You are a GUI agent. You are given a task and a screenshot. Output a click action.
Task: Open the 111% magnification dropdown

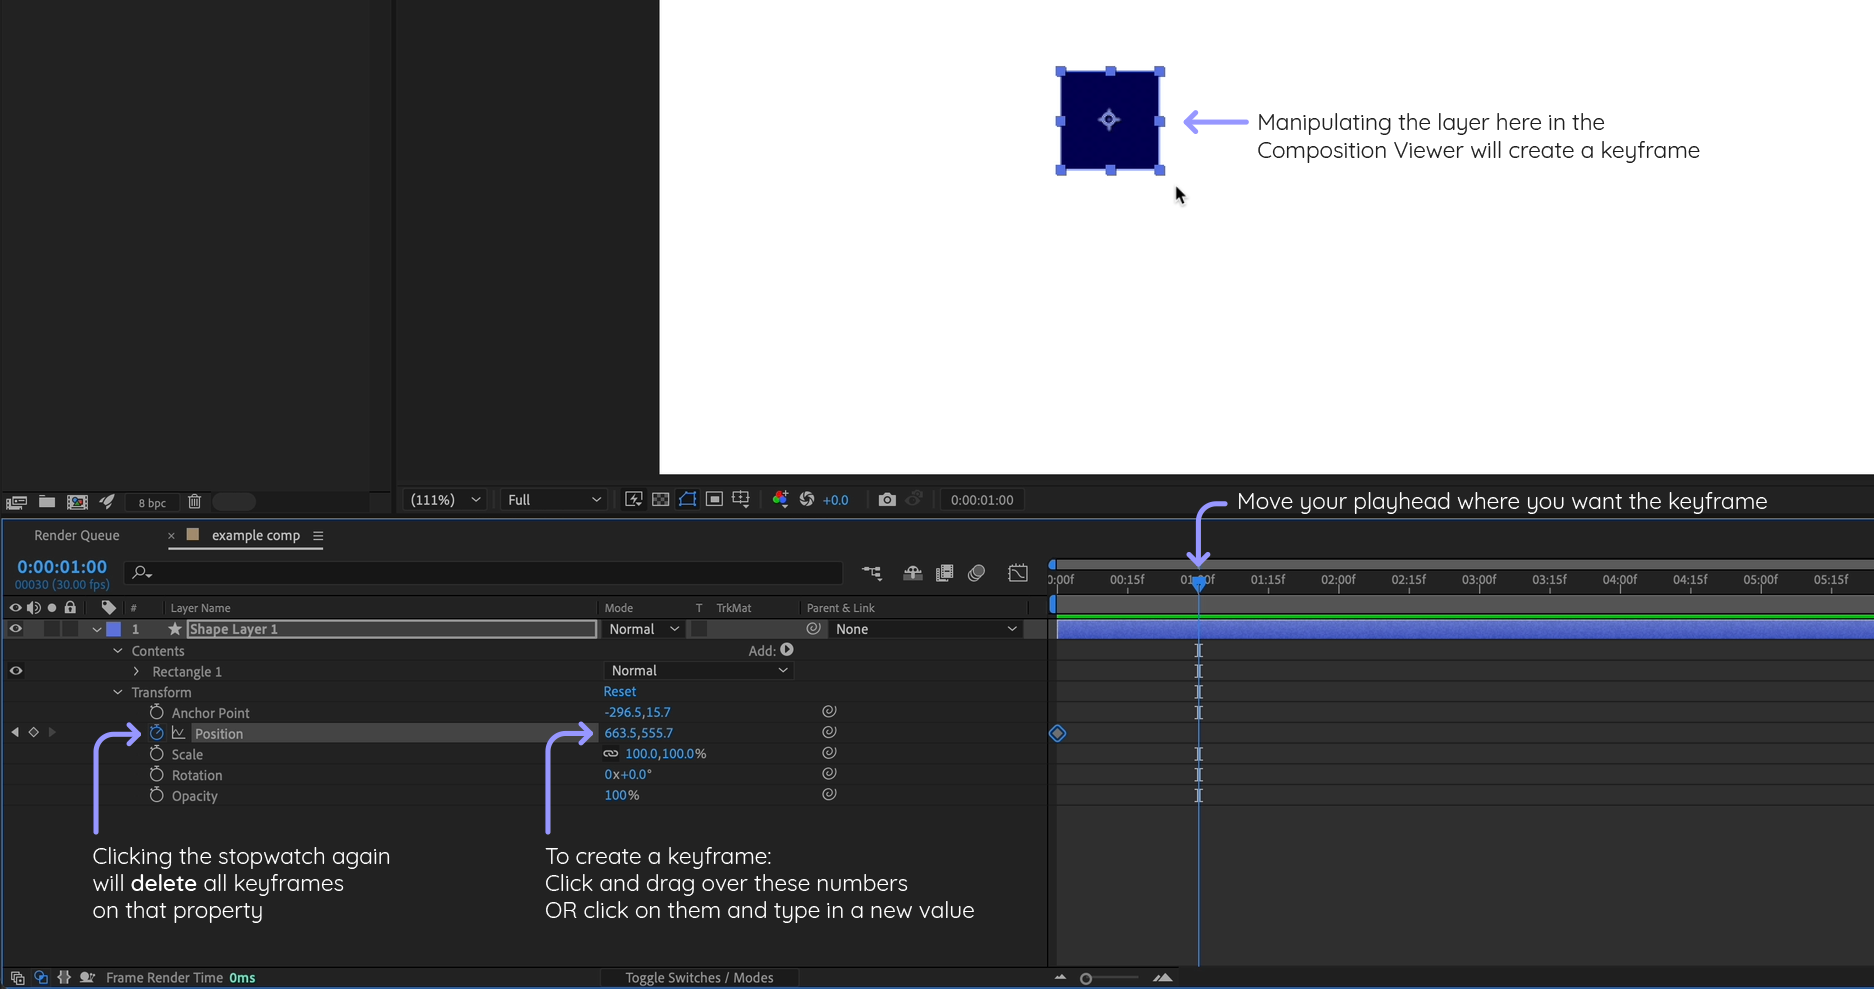click(444, 499)
